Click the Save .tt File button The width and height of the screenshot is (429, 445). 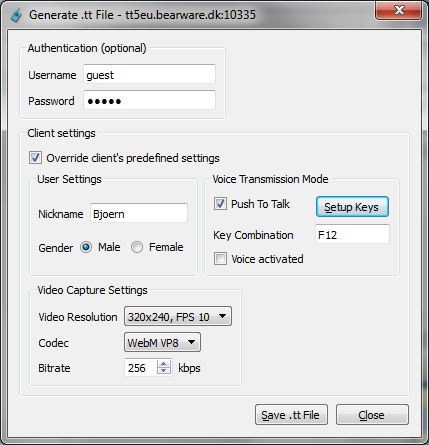pos(291,415)
